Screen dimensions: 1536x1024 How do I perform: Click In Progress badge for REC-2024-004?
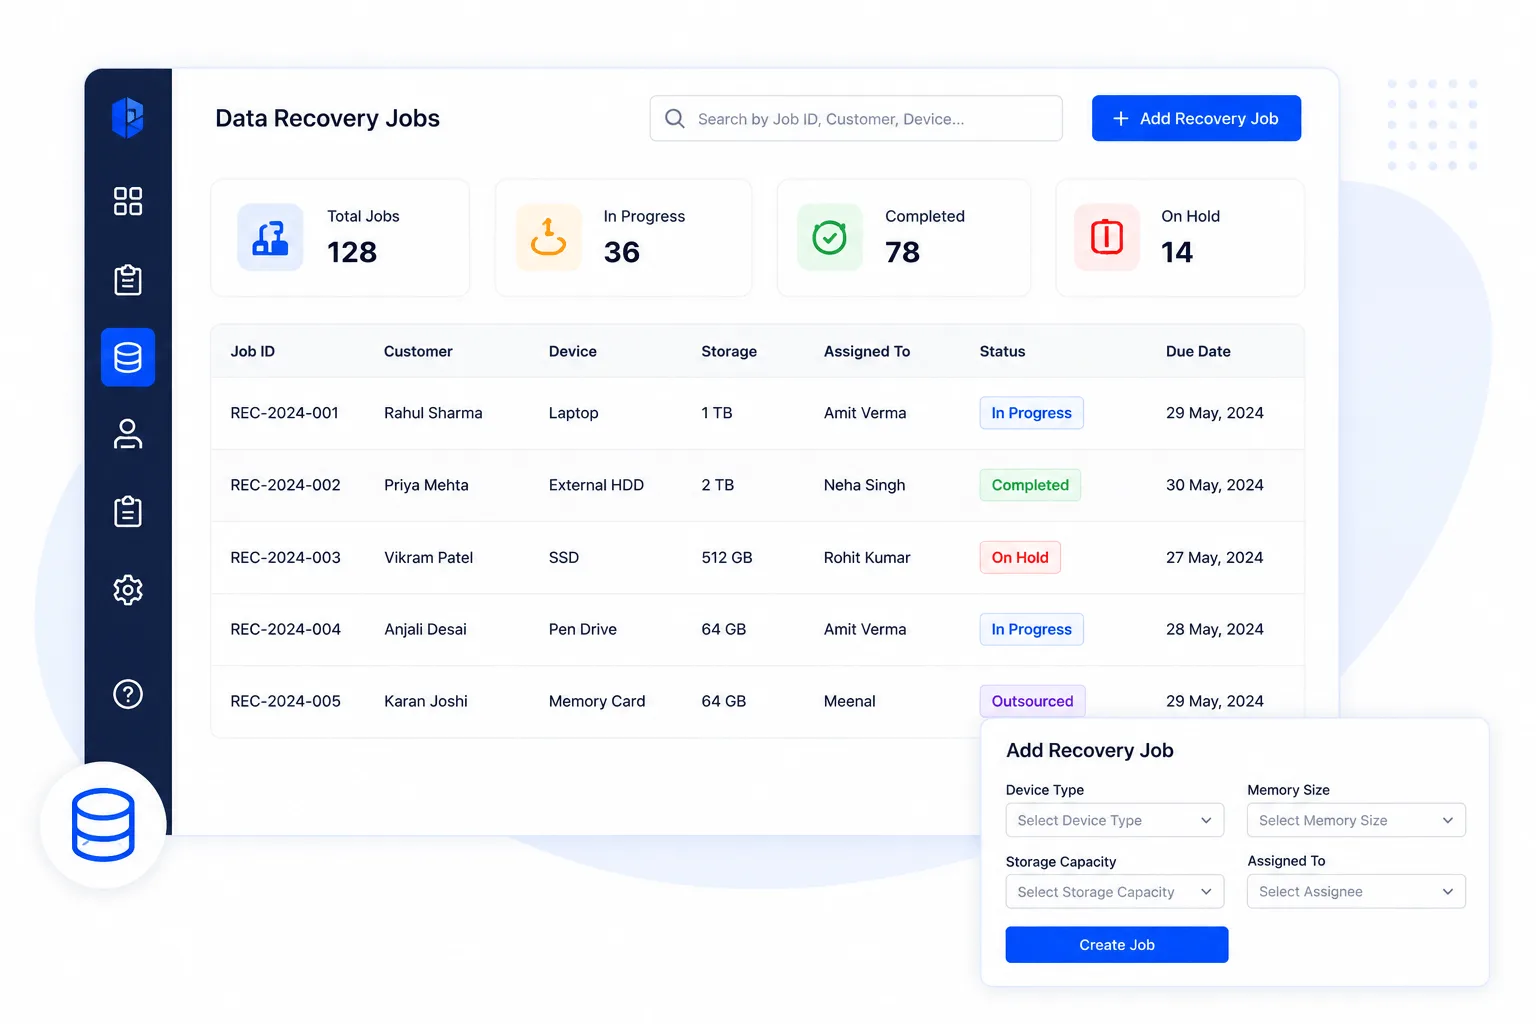coord(1031,629)
